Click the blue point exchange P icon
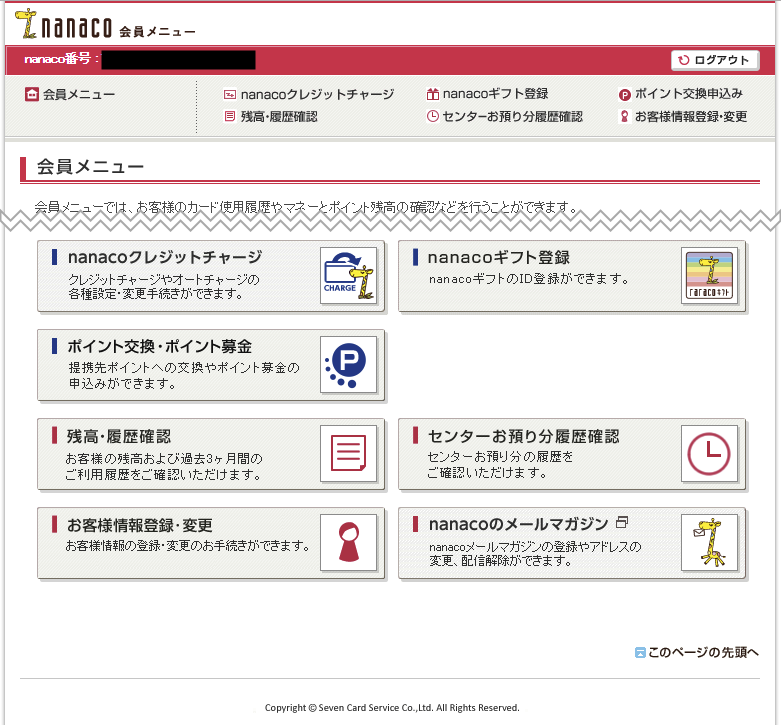 [x=348, y=365]
